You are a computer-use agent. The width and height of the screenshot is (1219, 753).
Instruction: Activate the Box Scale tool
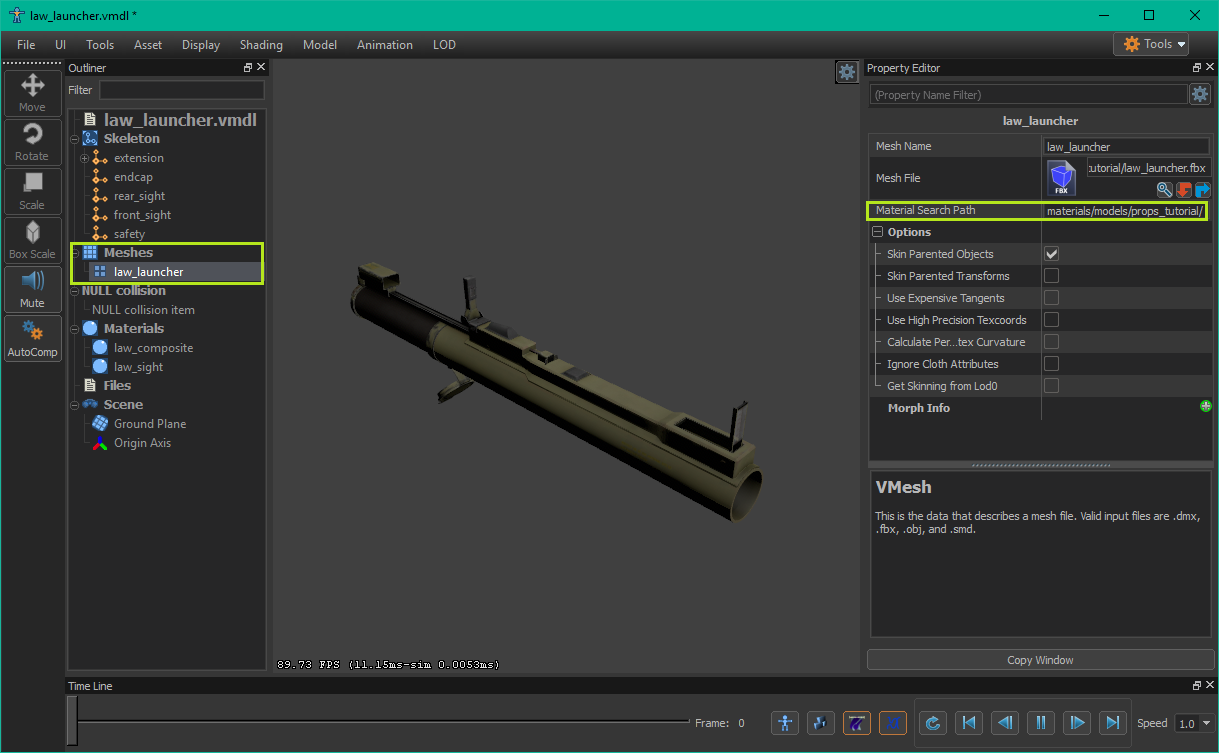[x=32, y=240]
